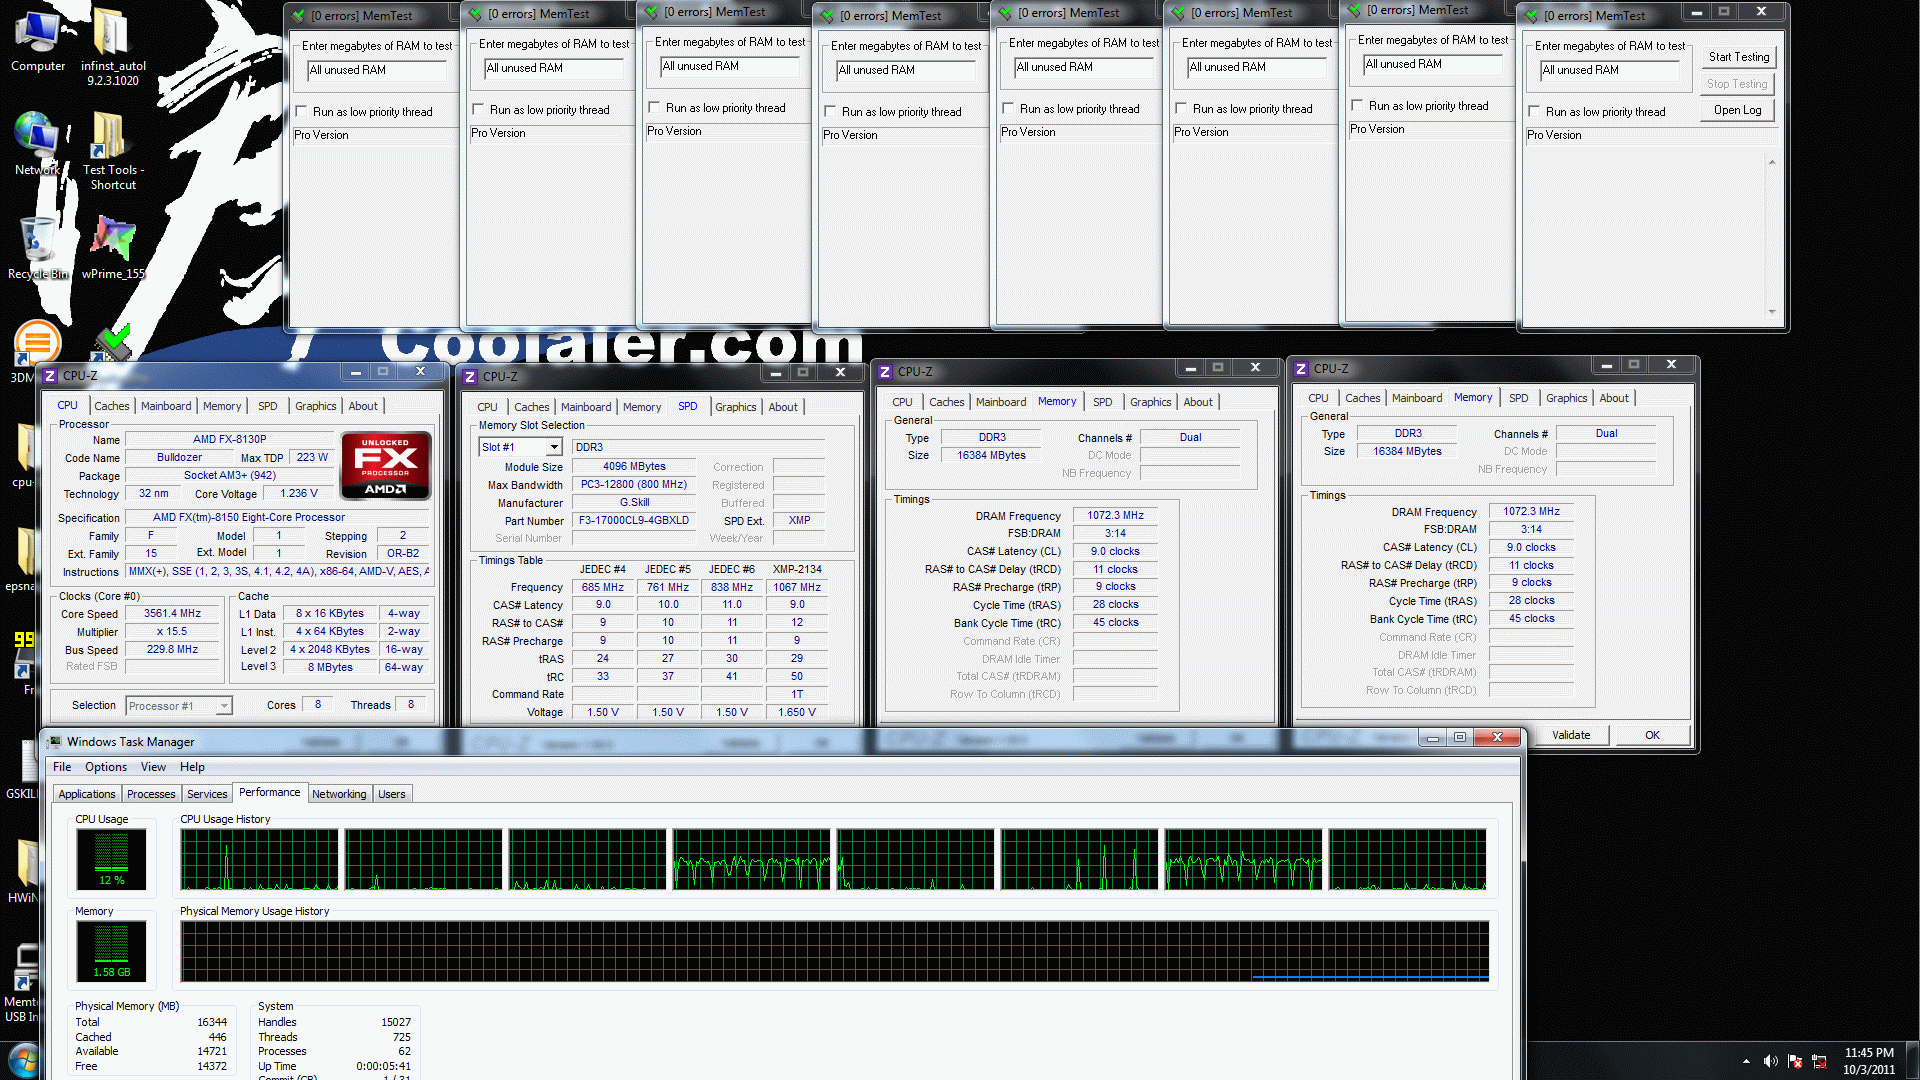Open the Network desktop icon
1920x1080 pixels.
click(36, 145)
